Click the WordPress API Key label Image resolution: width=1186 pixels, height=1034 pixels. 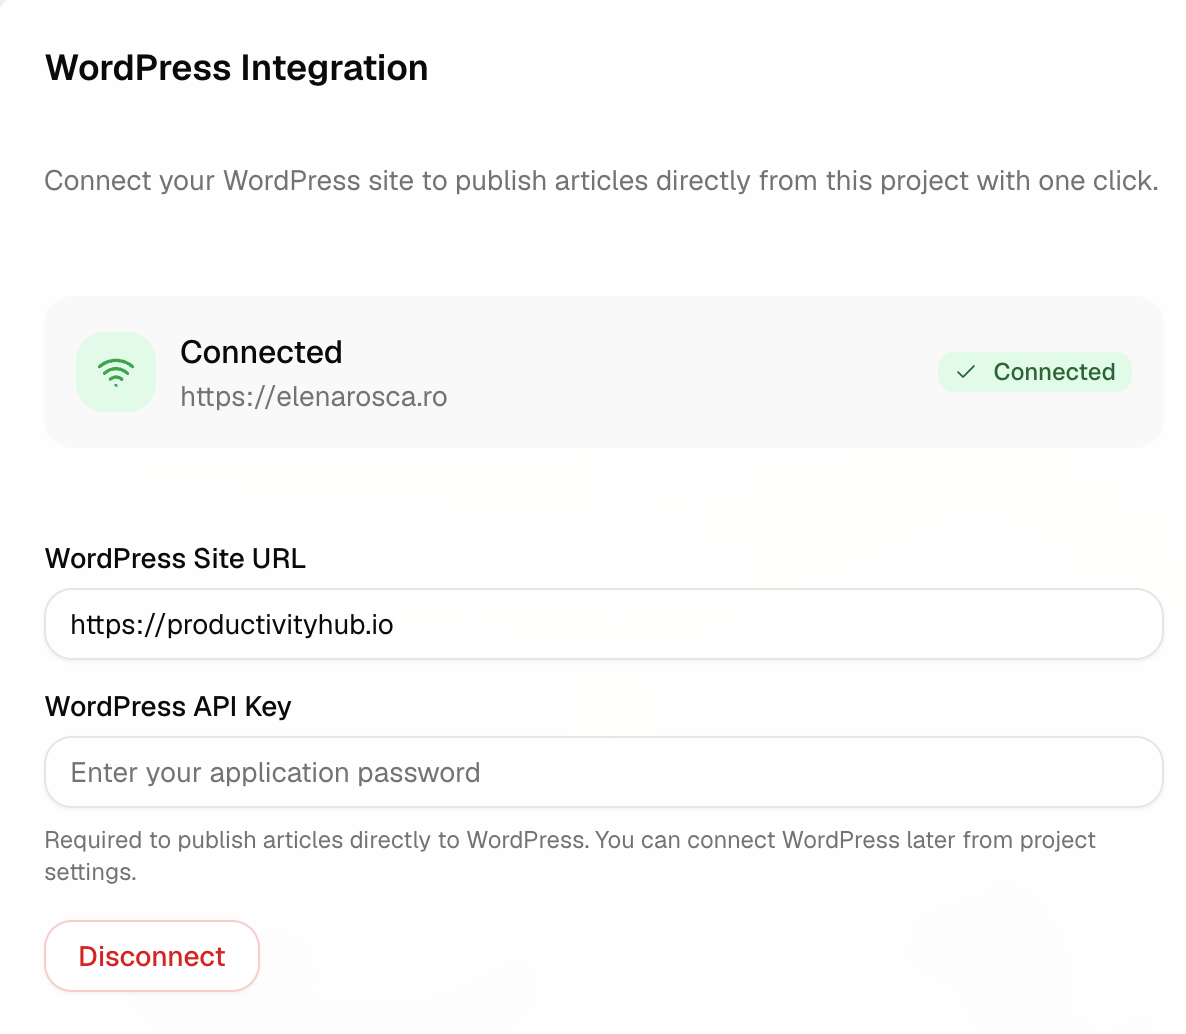pos(168,706)
